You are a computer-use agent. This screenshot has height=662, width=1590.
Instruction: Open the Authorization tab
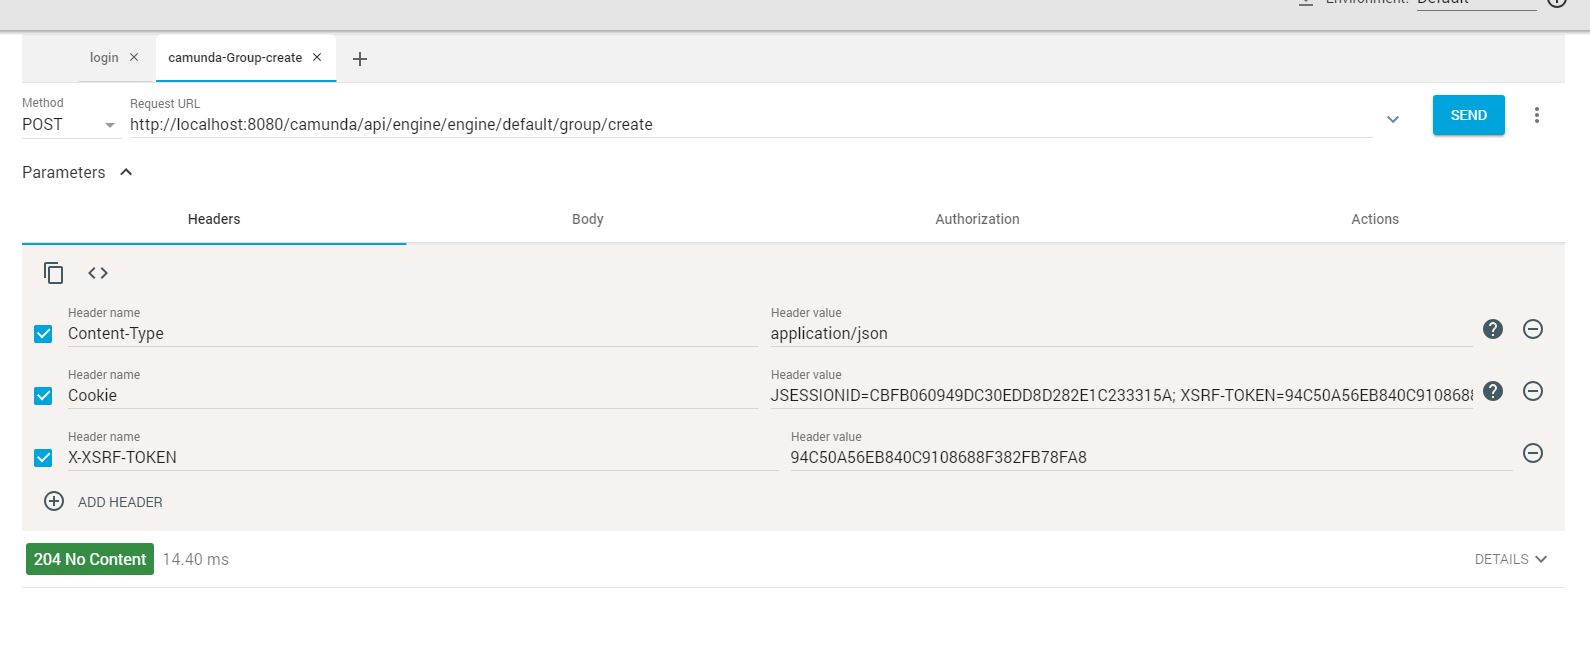pos(977,219)
